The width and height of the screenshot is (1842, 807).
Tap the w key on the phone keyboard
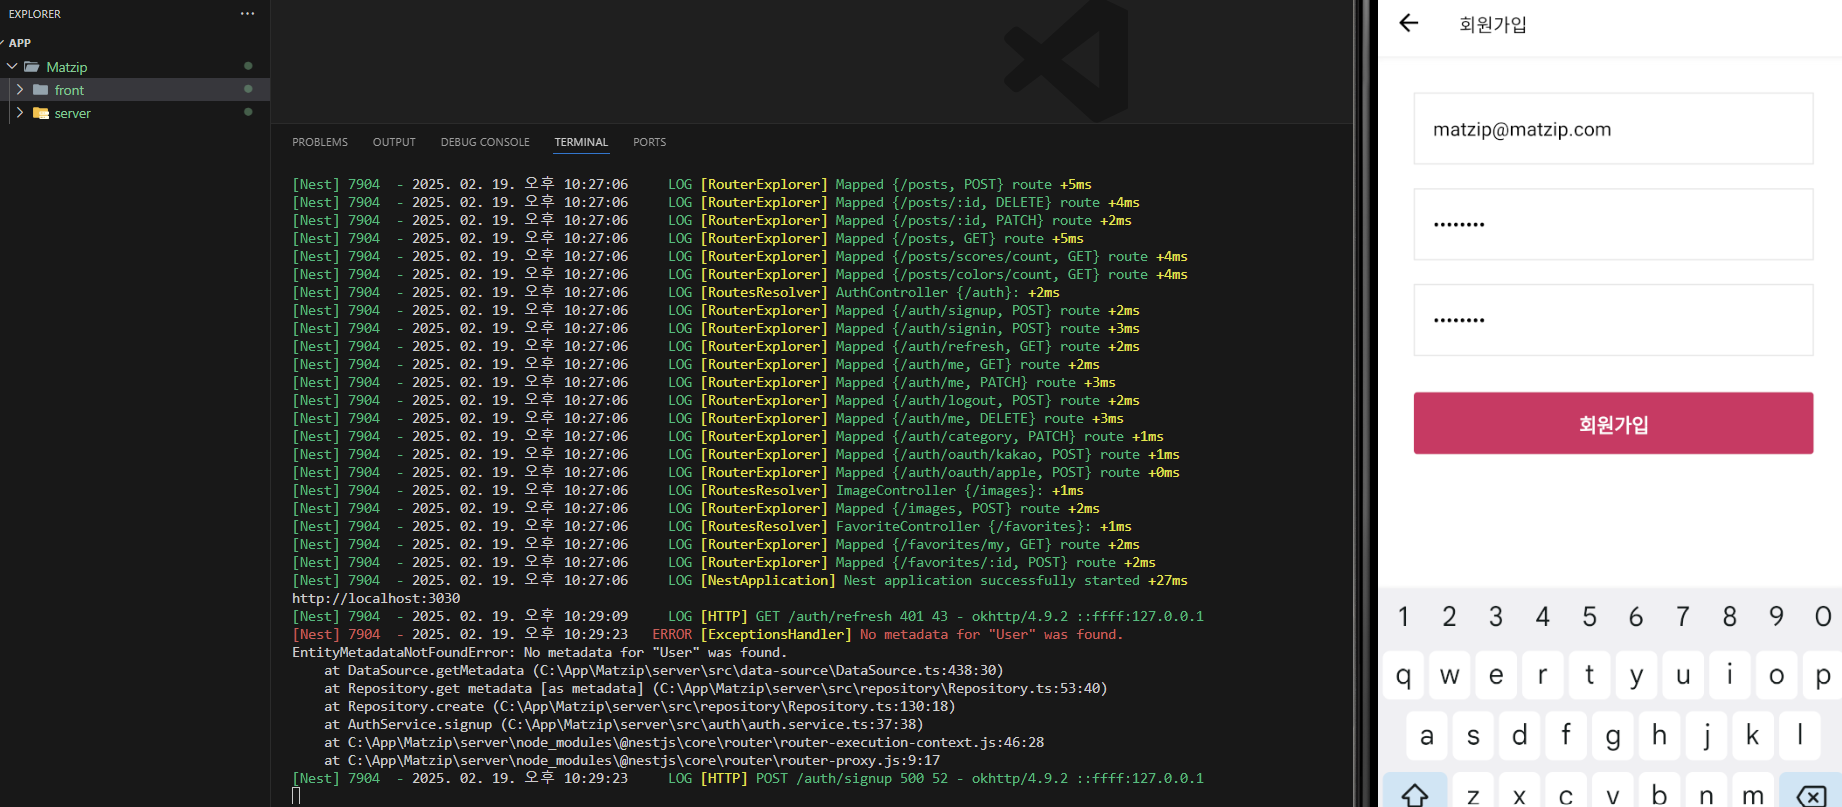click(x=1449, y=676)
